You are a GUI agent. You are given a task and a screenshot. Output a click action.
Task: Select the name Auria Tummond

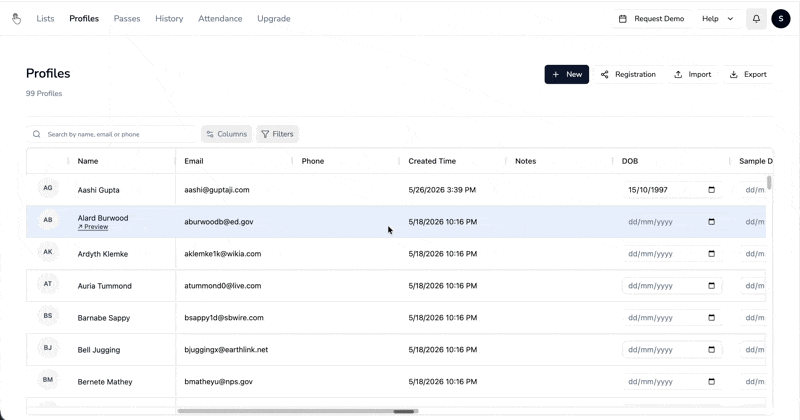(x=105, y=286)
